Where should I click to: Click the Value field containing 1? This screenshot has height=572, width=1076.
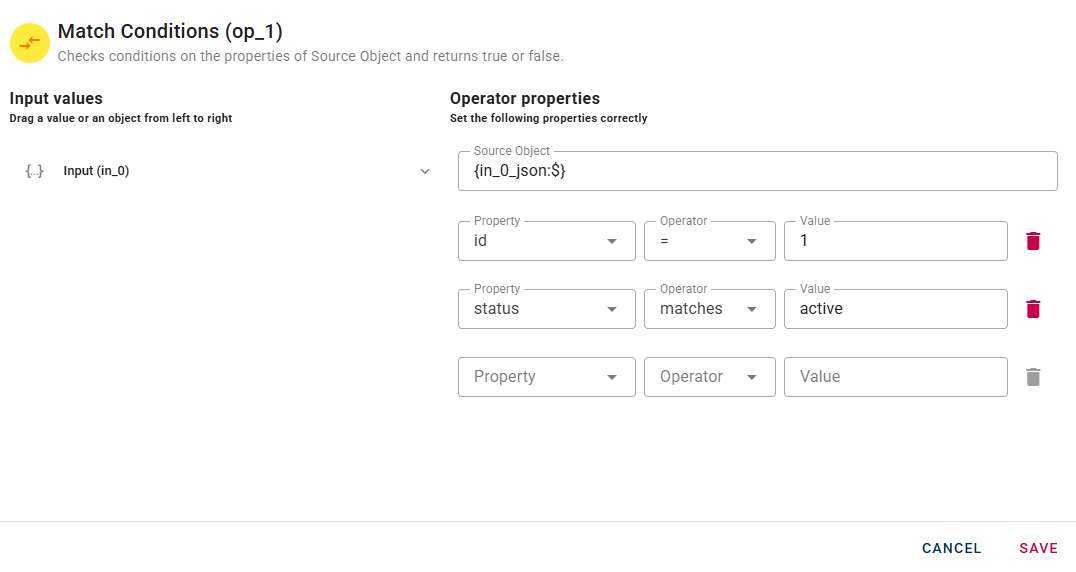coord(895,241)
